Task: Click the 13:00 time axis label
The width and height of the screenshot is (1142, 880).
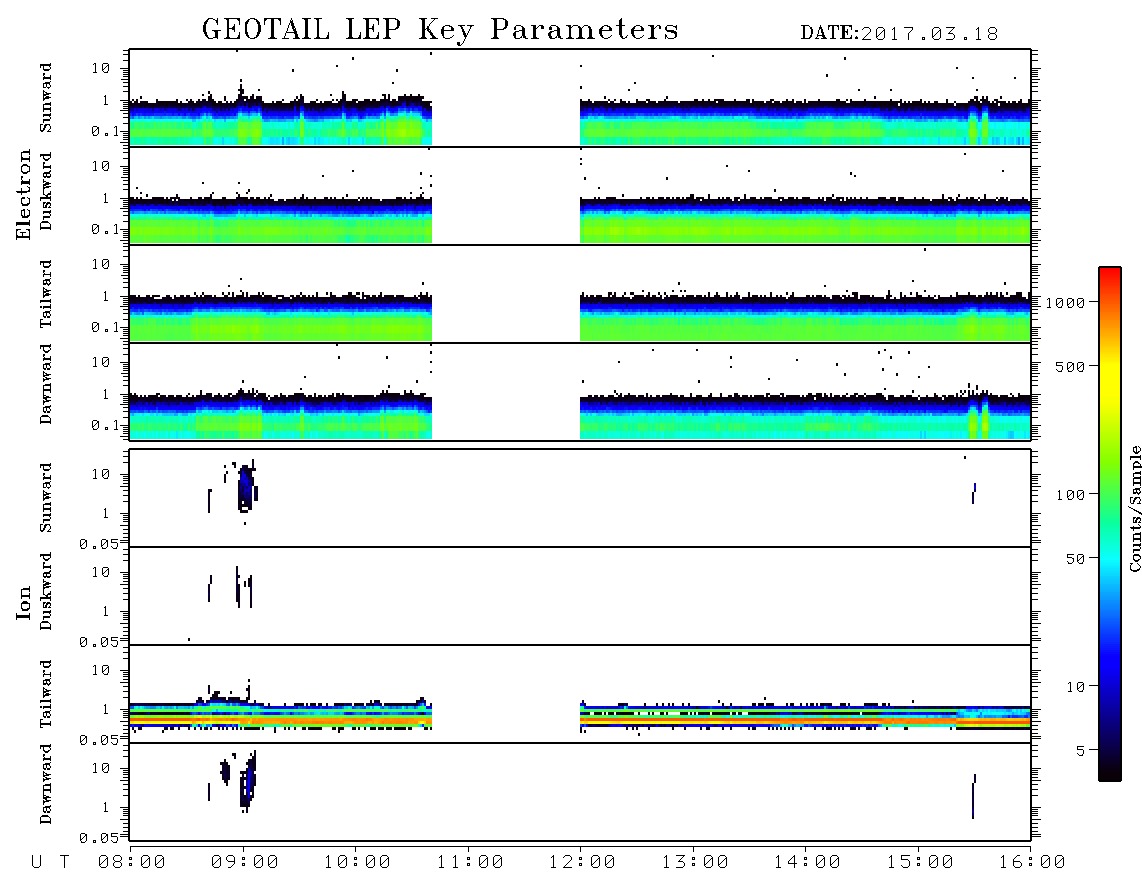Action: [x=695, y=863]
